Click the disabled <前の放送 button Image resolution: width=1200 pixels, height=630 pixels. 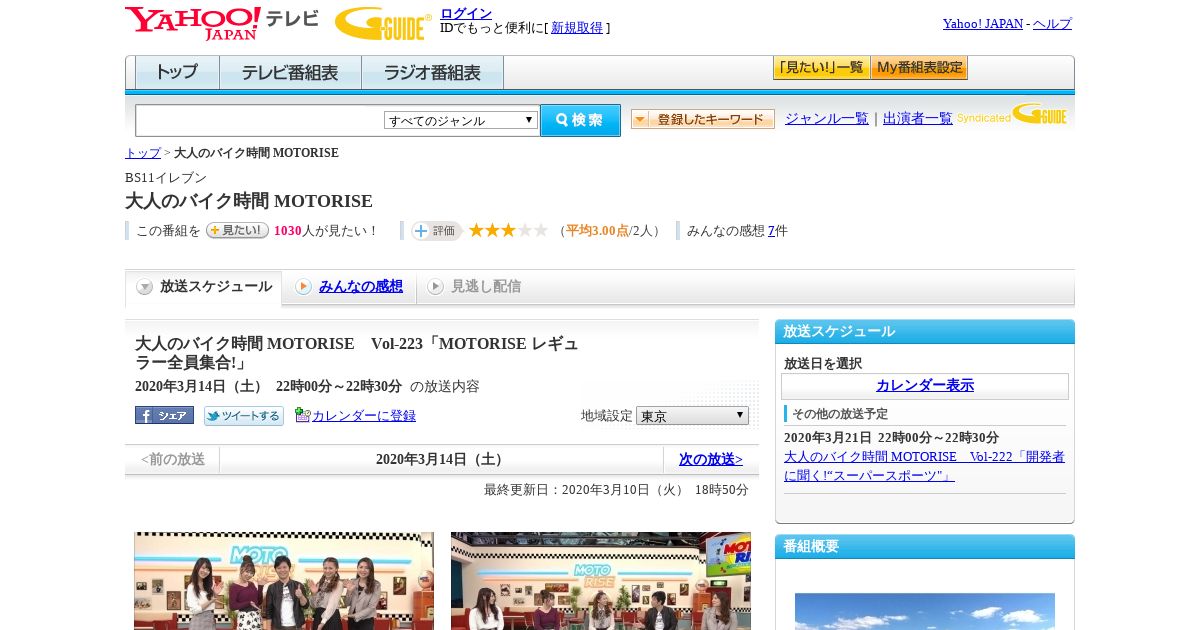173,459
